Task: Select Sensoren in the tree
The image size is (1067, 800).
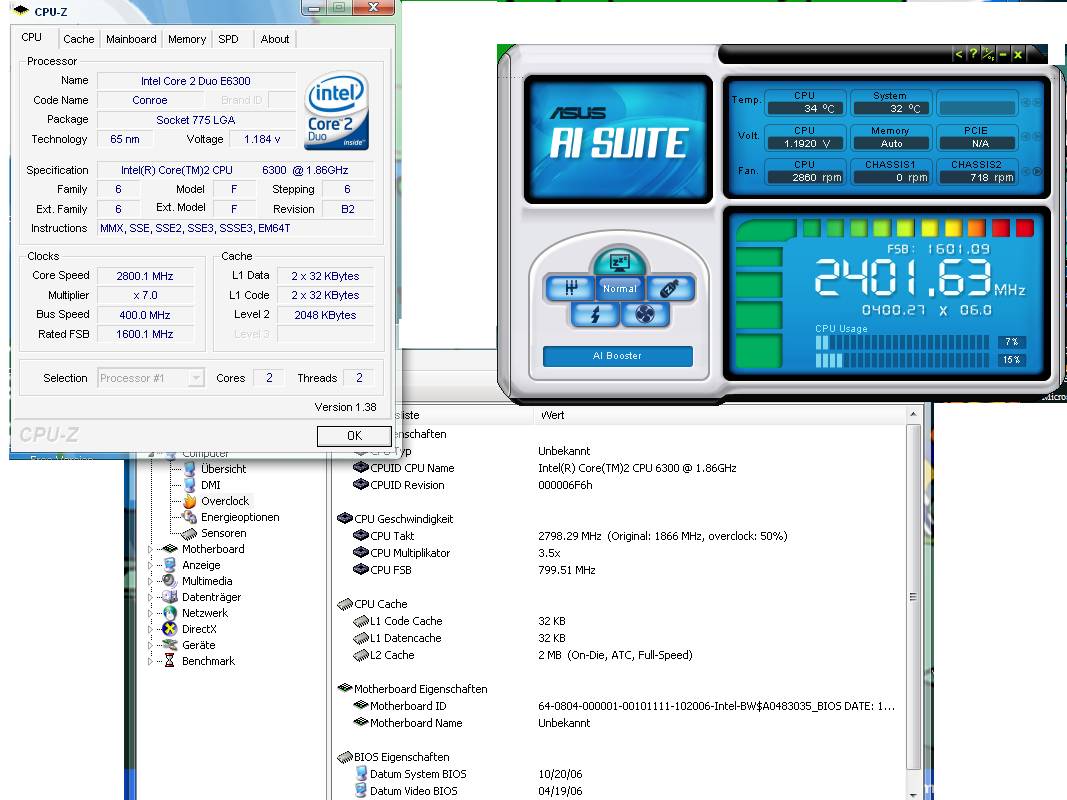Action: click(224, 533)
